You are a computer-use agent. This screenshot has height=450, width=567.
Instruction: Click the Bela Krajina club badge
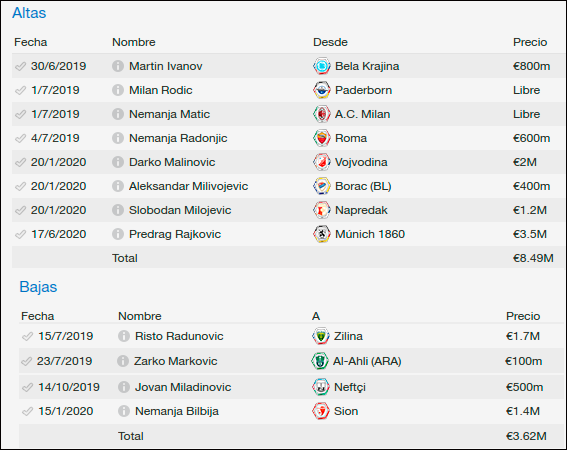tap(321, 66)
